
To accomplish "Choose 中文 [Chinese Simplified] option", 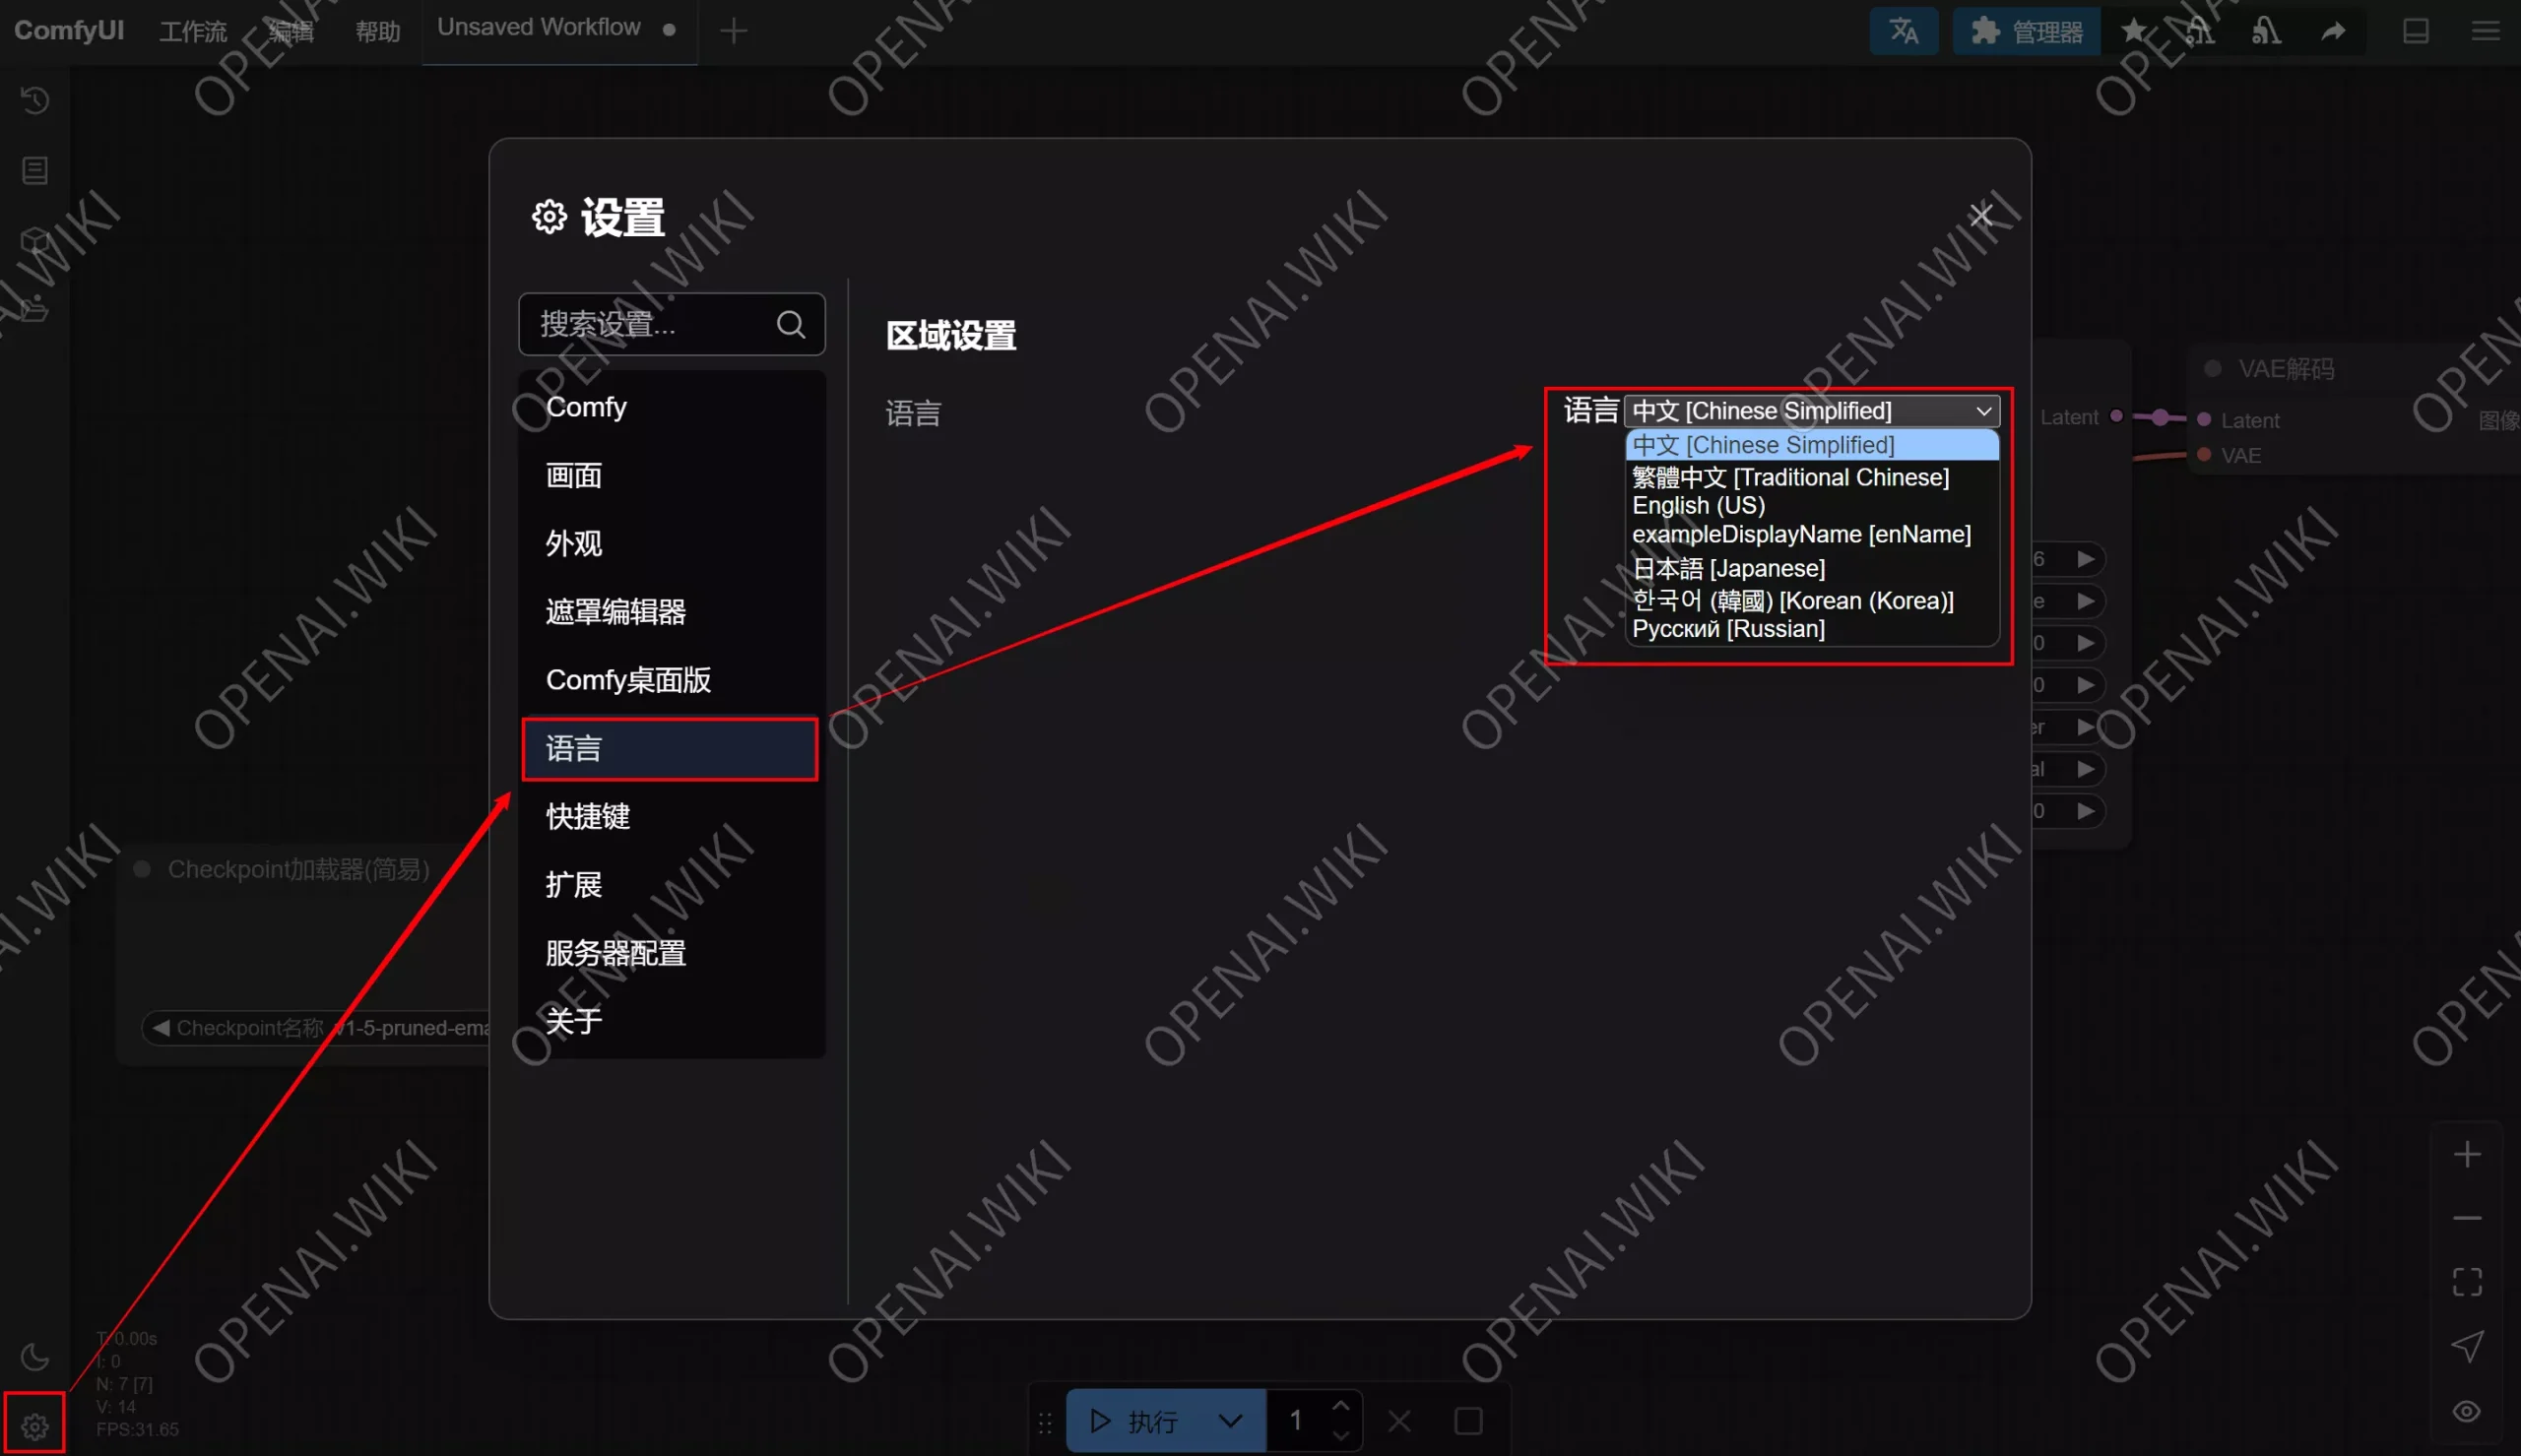I will coord(1812,445).
